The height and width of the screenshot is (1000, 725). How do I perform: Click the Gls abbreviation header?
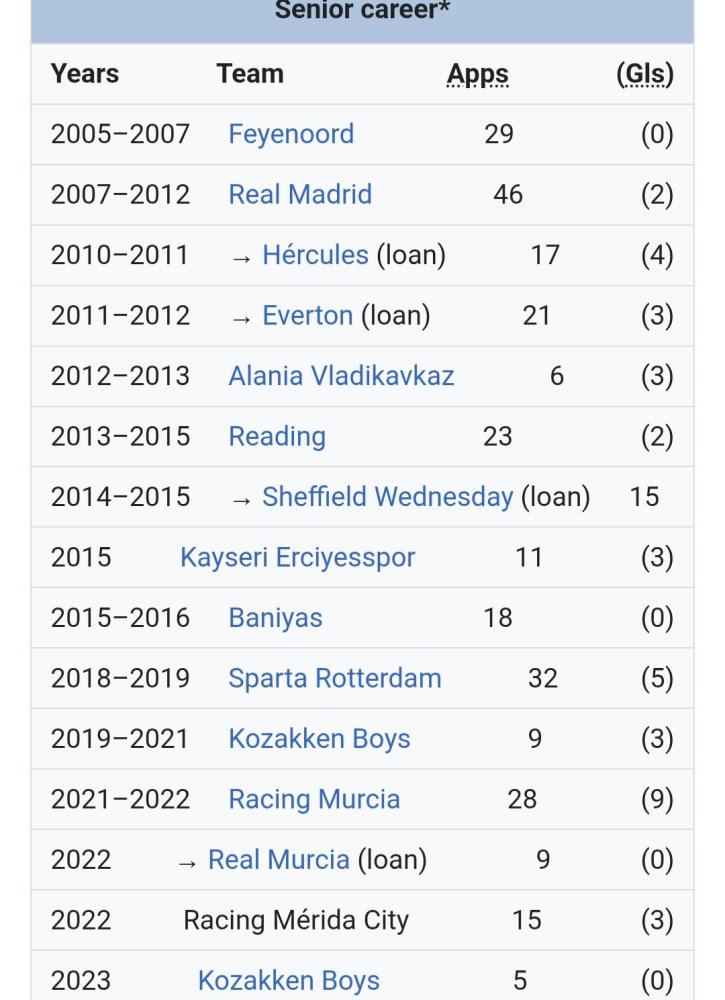point(645,74)
